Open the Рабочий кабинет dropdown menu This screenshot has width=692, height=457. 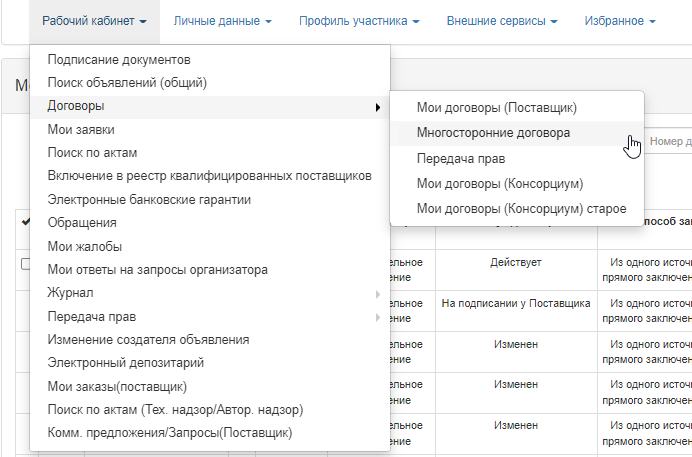pyautogui.click(x=95, y=21)
